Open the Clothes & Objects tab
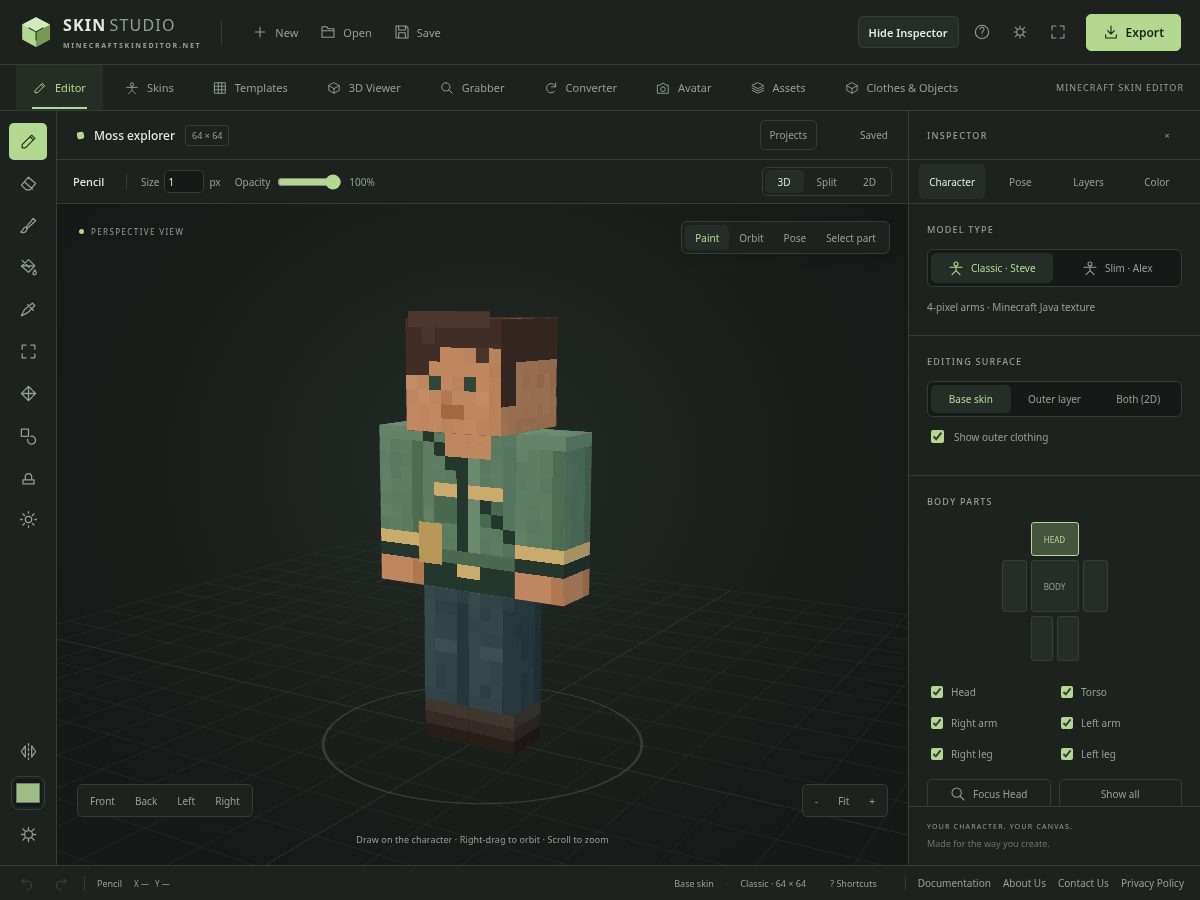 (x=901, y=88)
